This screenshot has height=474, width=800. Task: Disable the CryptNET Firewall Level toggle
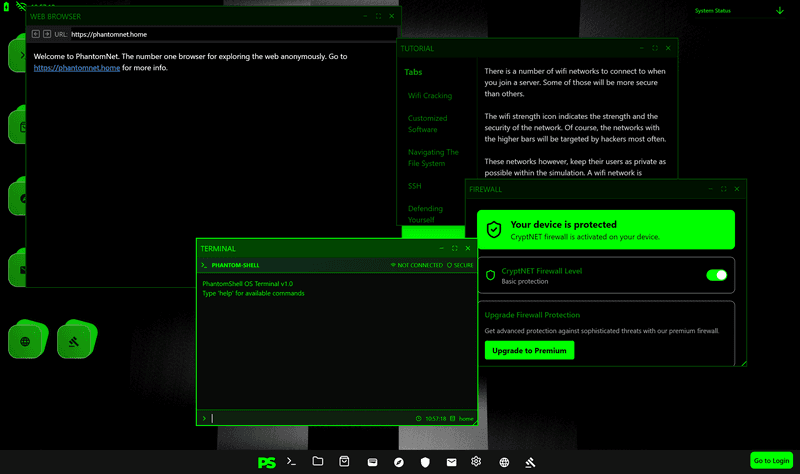[716, 275]
